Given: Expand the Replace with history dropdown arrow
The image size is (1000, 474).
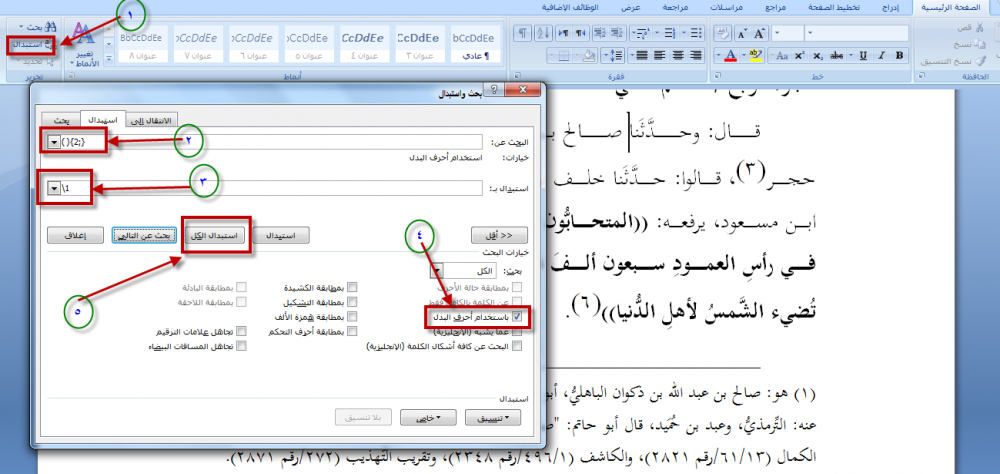Looking at the screenshot, I should (x=53, y=186).
